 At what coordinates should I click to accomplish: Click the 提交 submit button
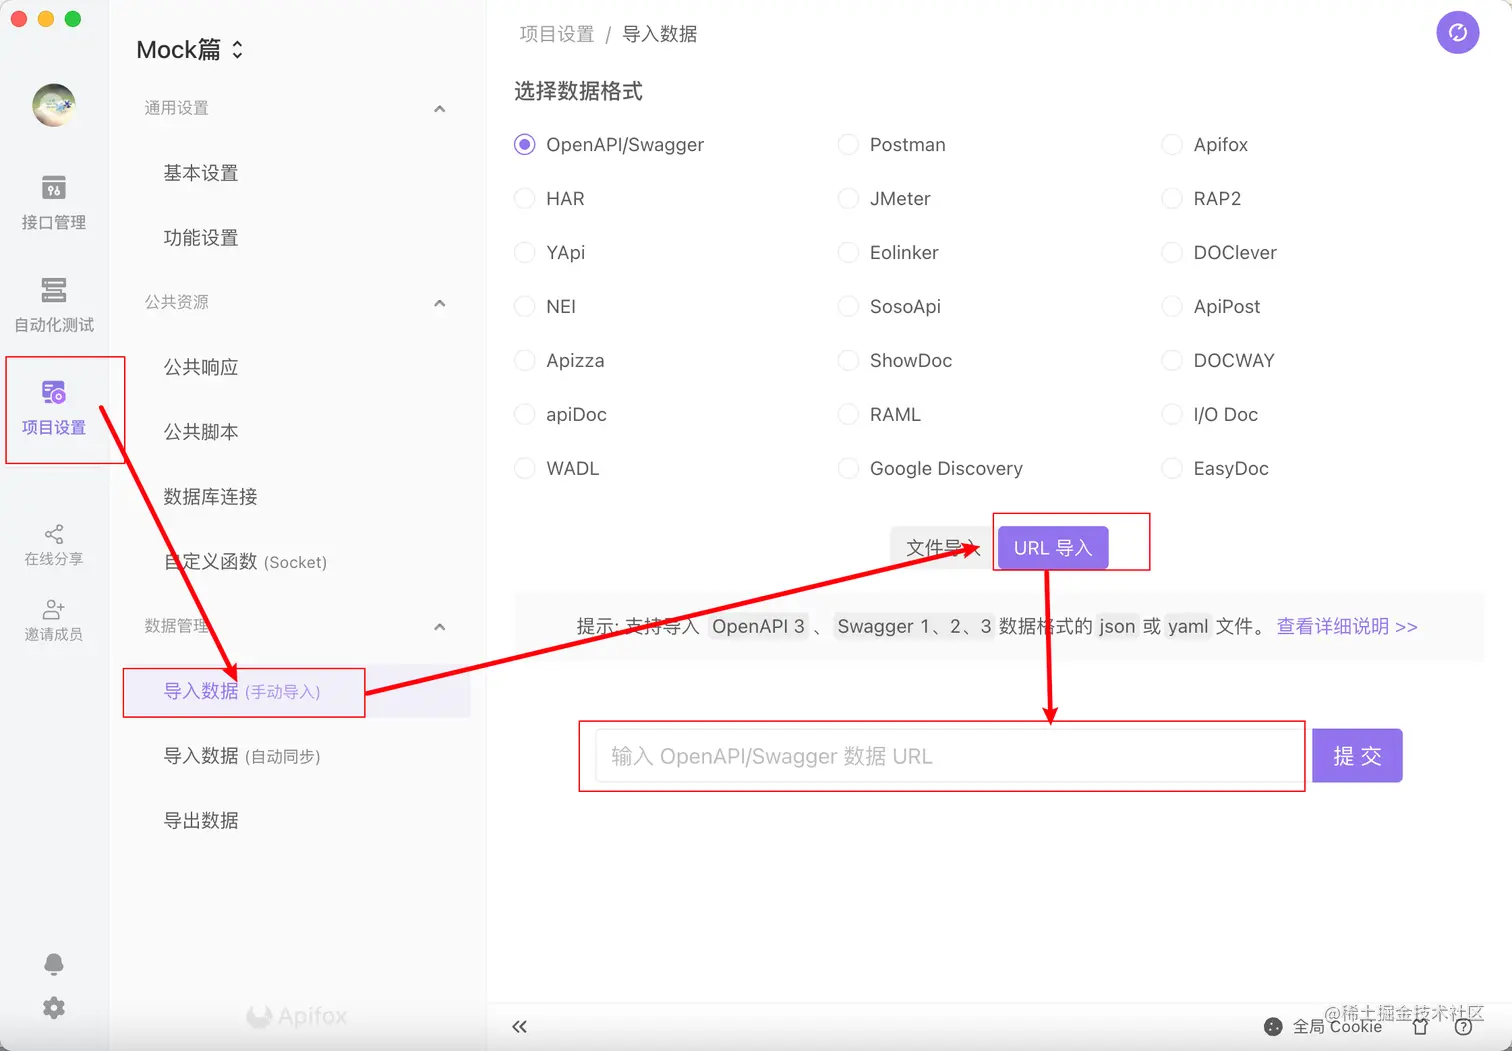(1357, 756)
